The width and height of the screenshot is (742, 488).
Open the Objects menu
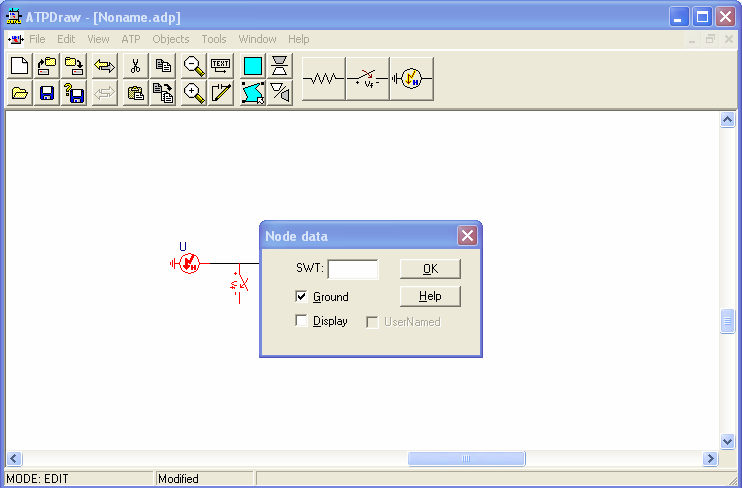click(x=171, y=39)
